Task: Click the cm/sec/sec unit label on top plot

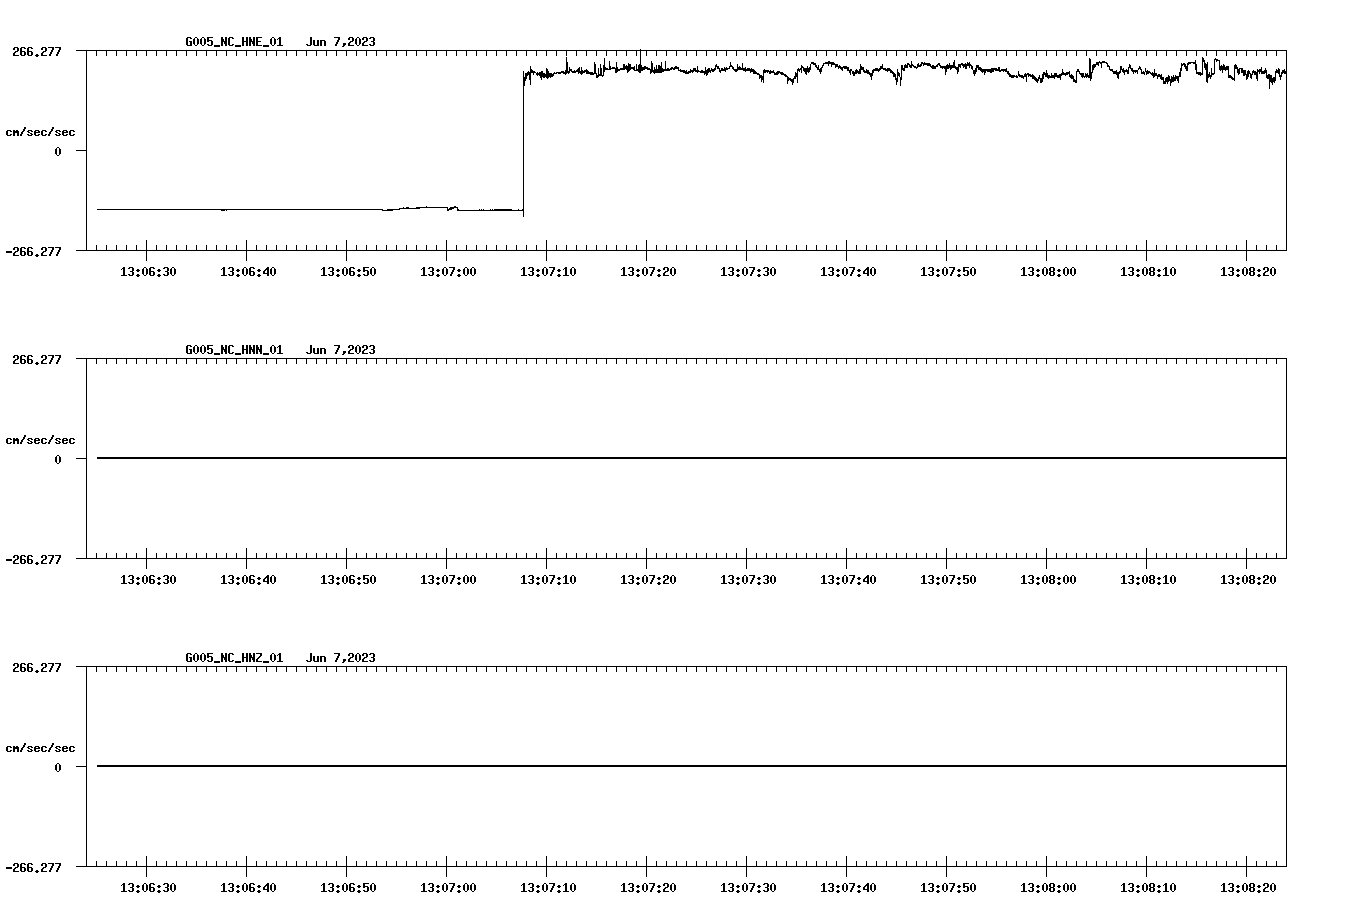Action: pyautogui.click(x=42, y=130)
